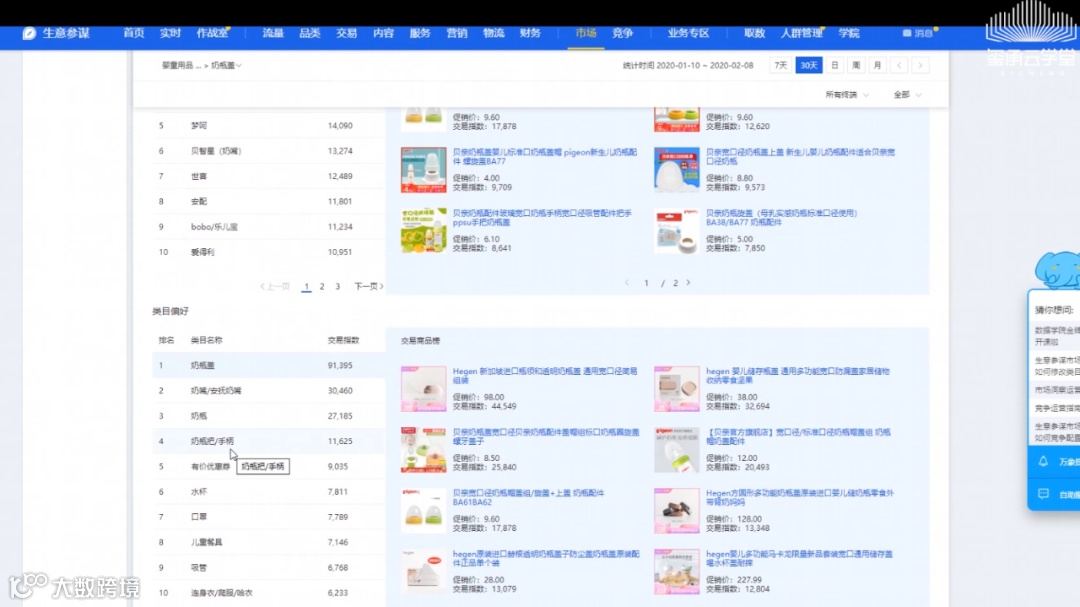Open 人群管理 nav item
1080x607 pixels.
coord(801,33)
